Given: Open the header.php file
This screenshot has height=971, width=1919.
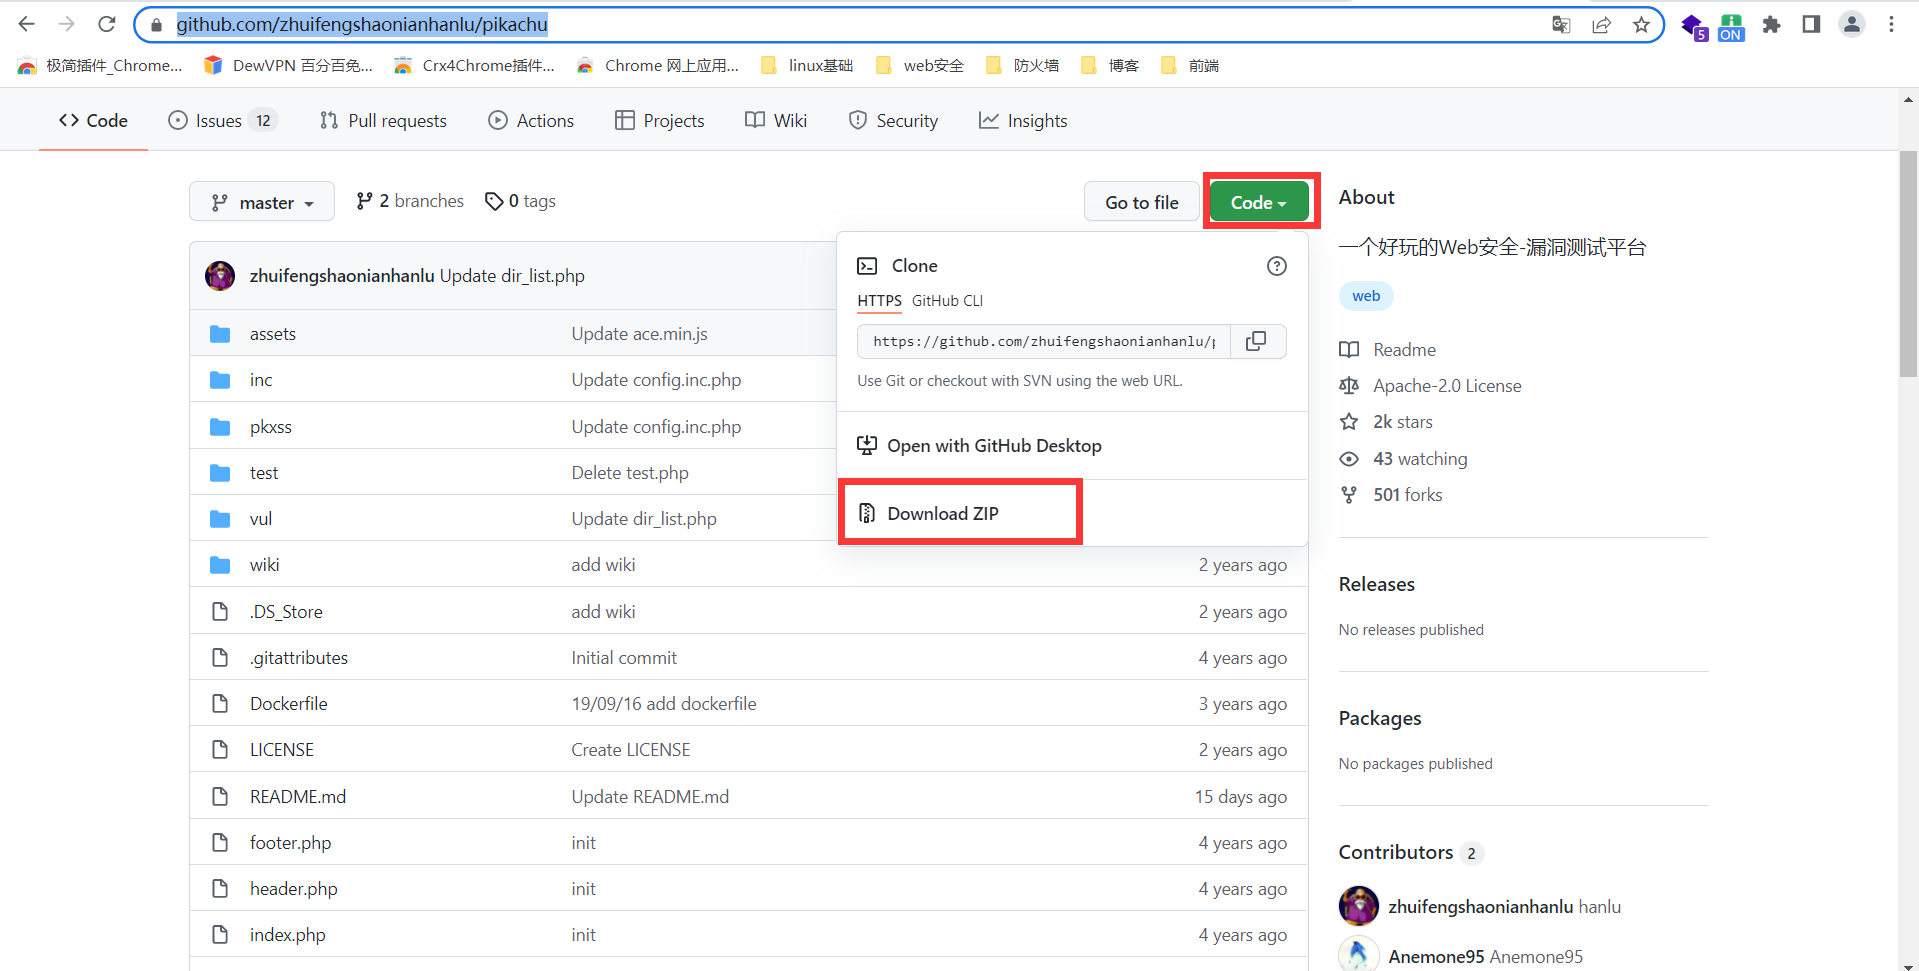Looking at the screenshot, I should (x=294, y=889).
